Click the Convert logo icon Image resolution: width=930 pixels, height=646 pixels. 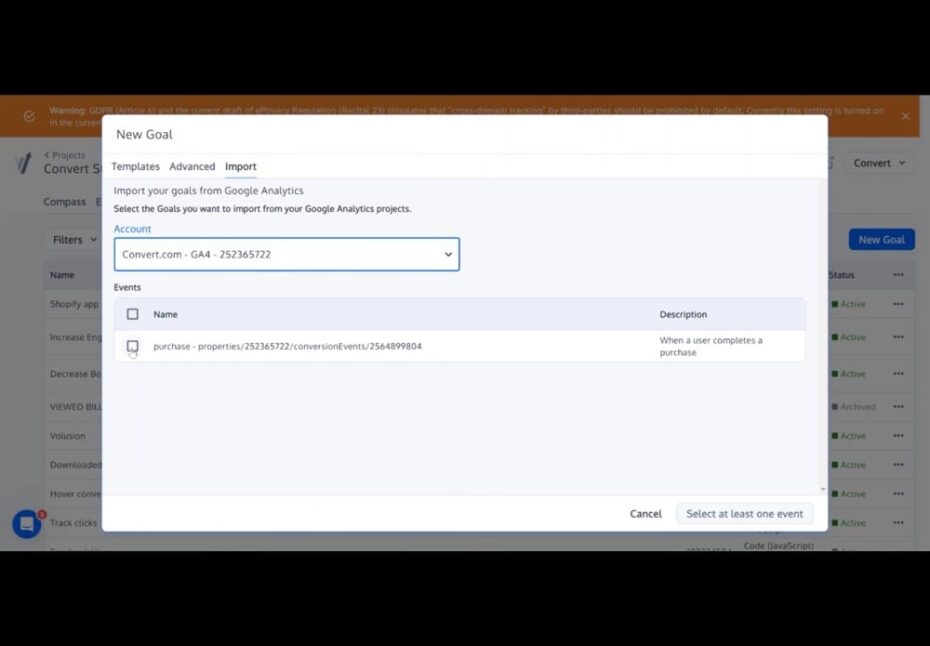tap(24, 163)
